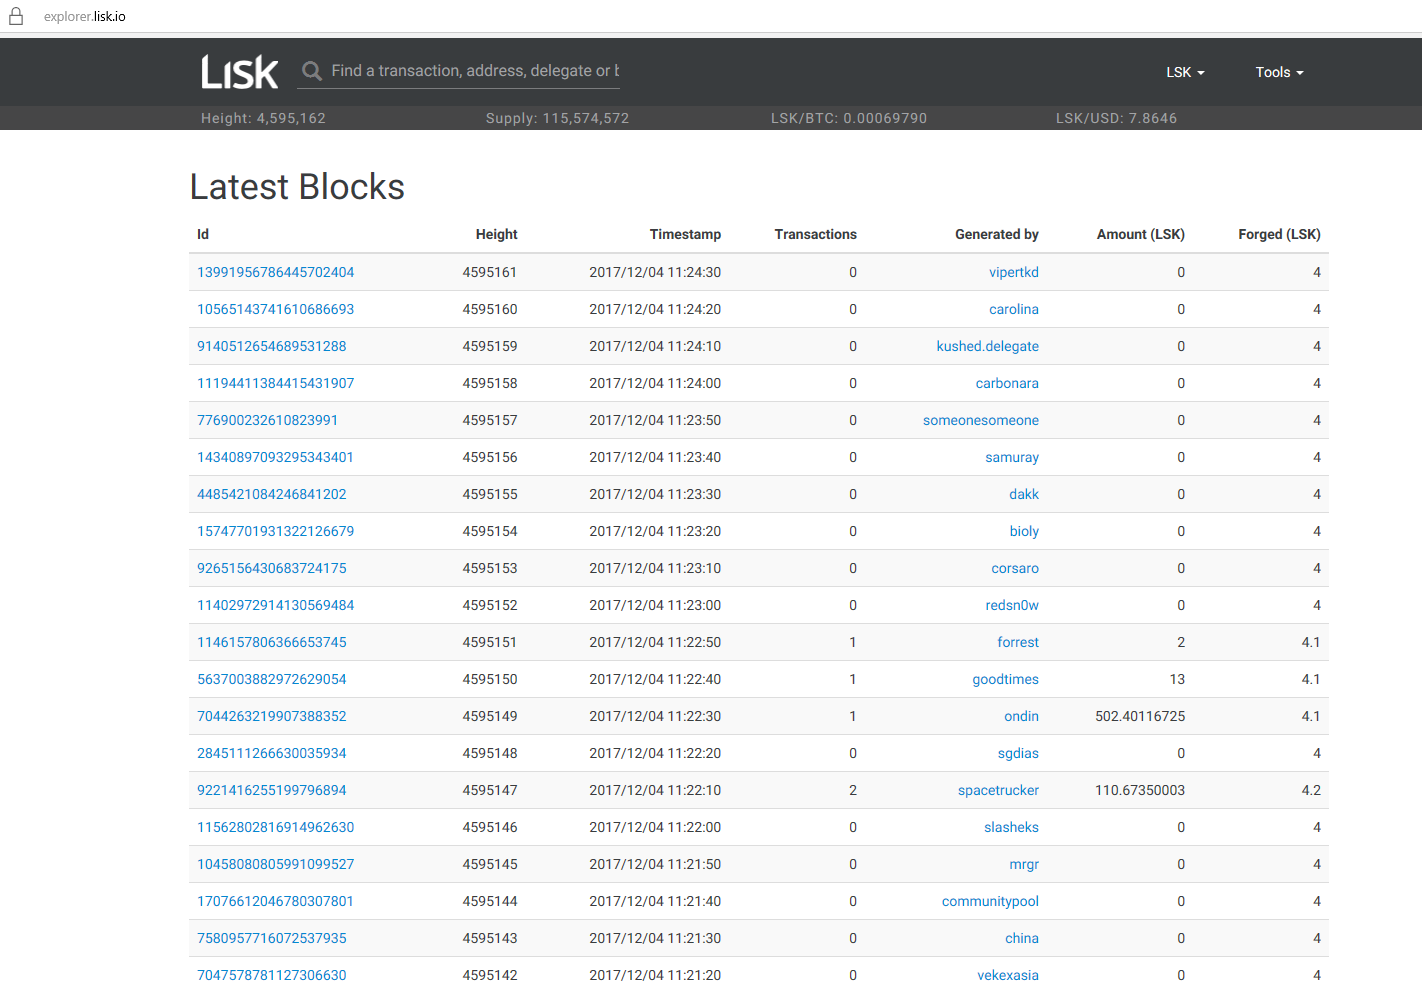Click block id 7047578781127306630

click(x=271, y=975)
